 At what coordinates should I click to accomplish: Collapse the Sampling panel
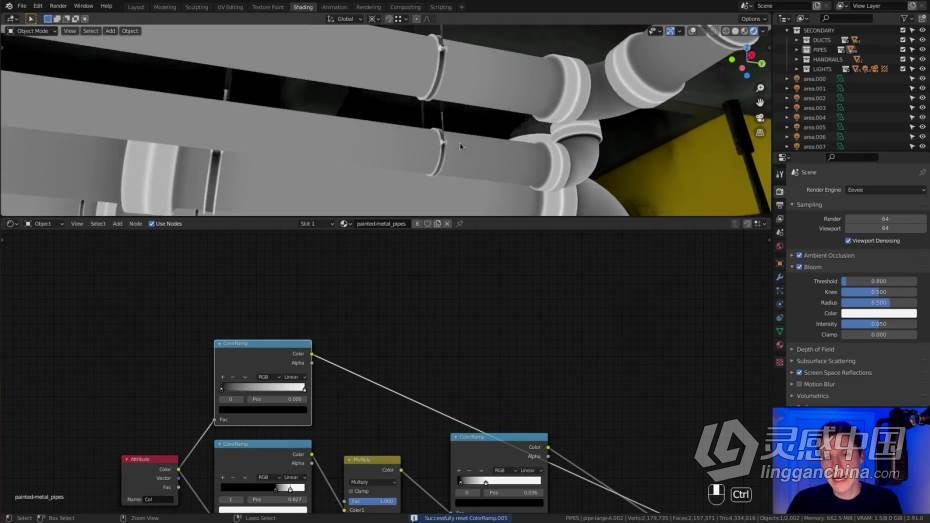pyautogui.click(x=809, y=205)
